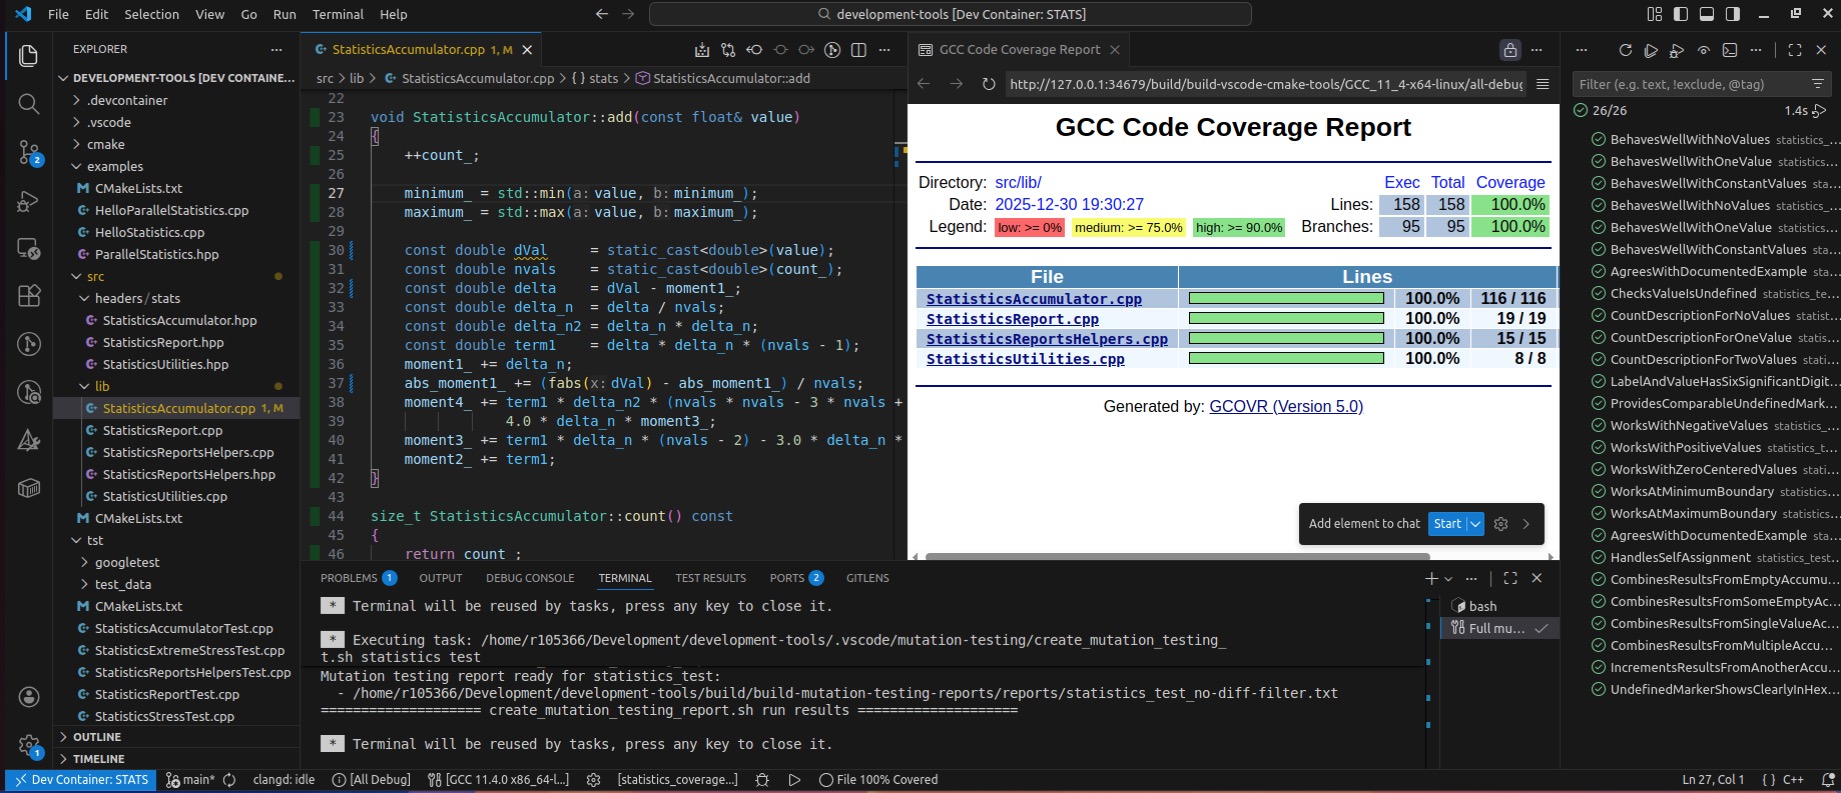The width and height of the screenshot is (1841, 793).
Task: Maximize the terminal panel size
Action: coord(1510,578)
